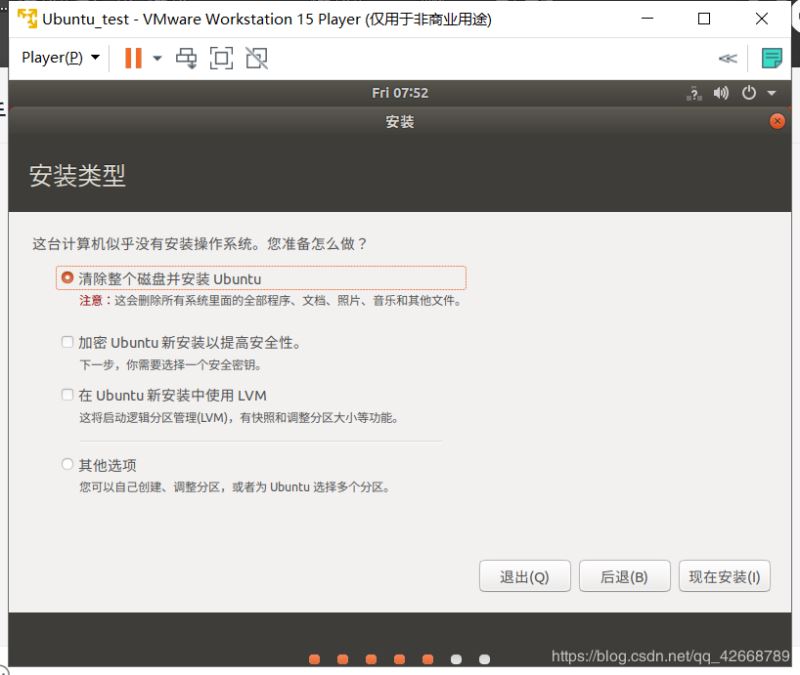
Task: Click the Unity mode icon in toolbar
Action: pos(256,58)
